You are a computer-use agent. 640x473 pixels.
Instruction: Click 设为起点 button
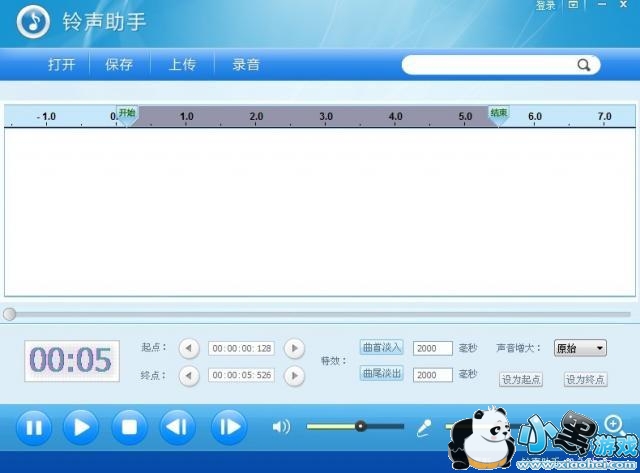click(x=521, y=380)
